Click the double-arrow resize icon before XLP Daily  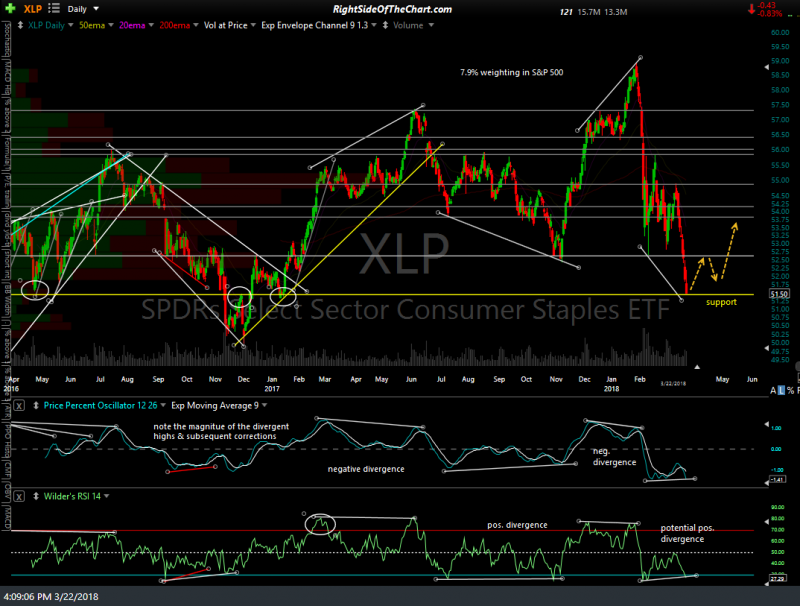coord(19,25)
